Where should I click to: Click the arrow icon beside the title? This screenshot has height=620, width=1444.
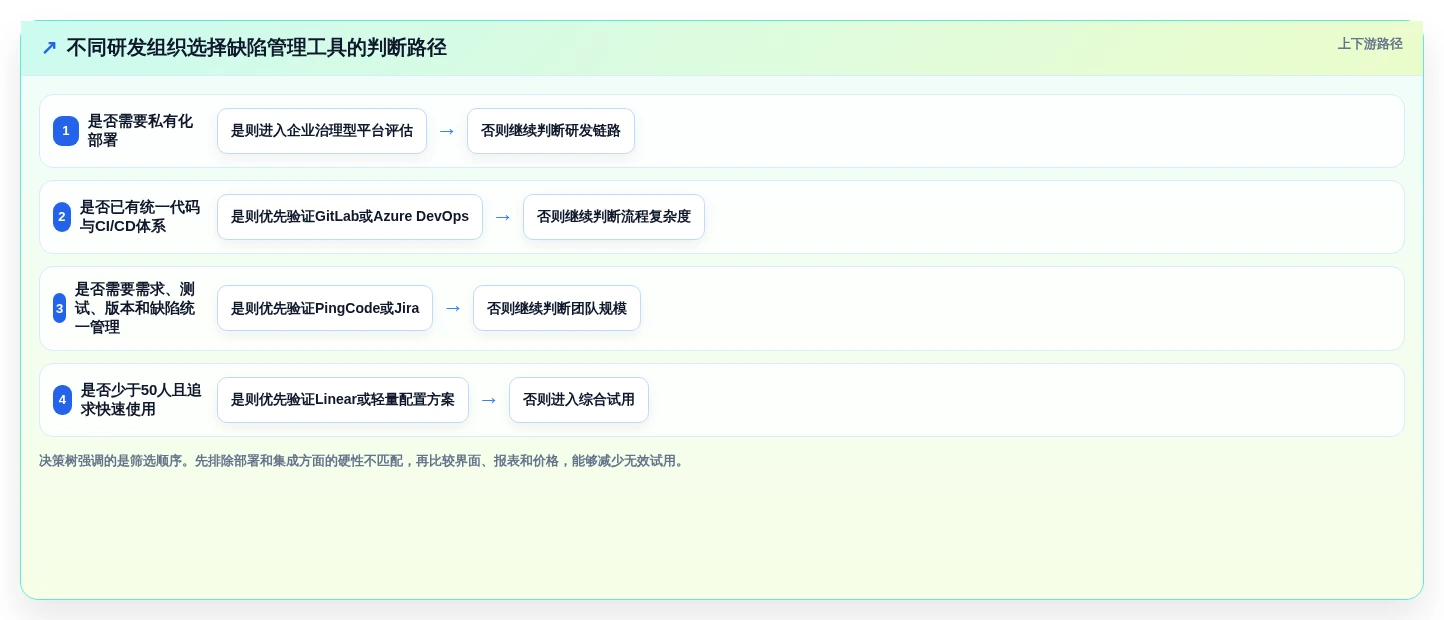click(x=49, y=48)
